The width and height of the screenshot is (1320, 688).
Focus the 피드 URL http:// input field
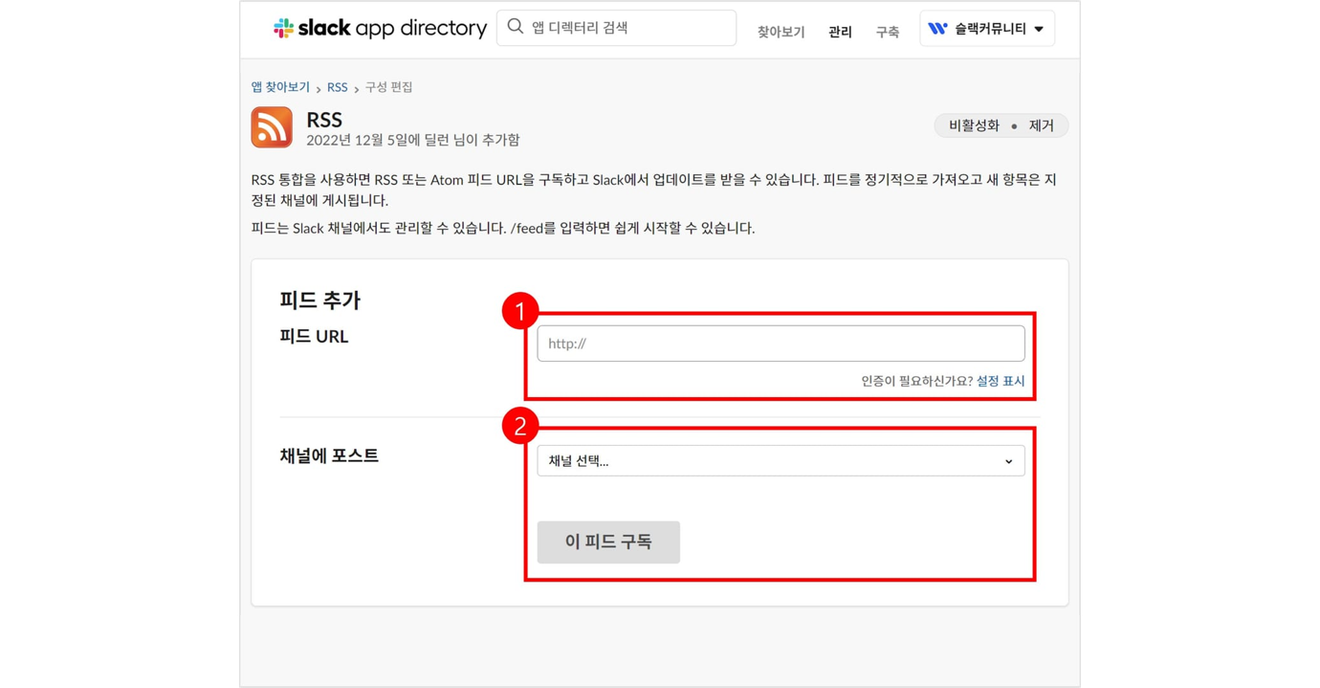pos(781,343)
